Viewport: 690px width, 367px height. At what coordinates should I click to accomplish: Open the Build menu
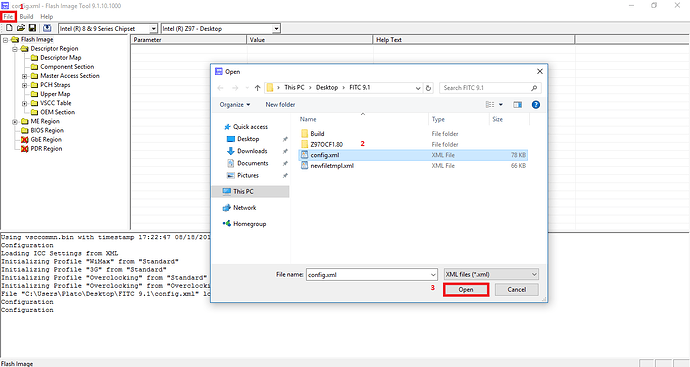[26, 17]
